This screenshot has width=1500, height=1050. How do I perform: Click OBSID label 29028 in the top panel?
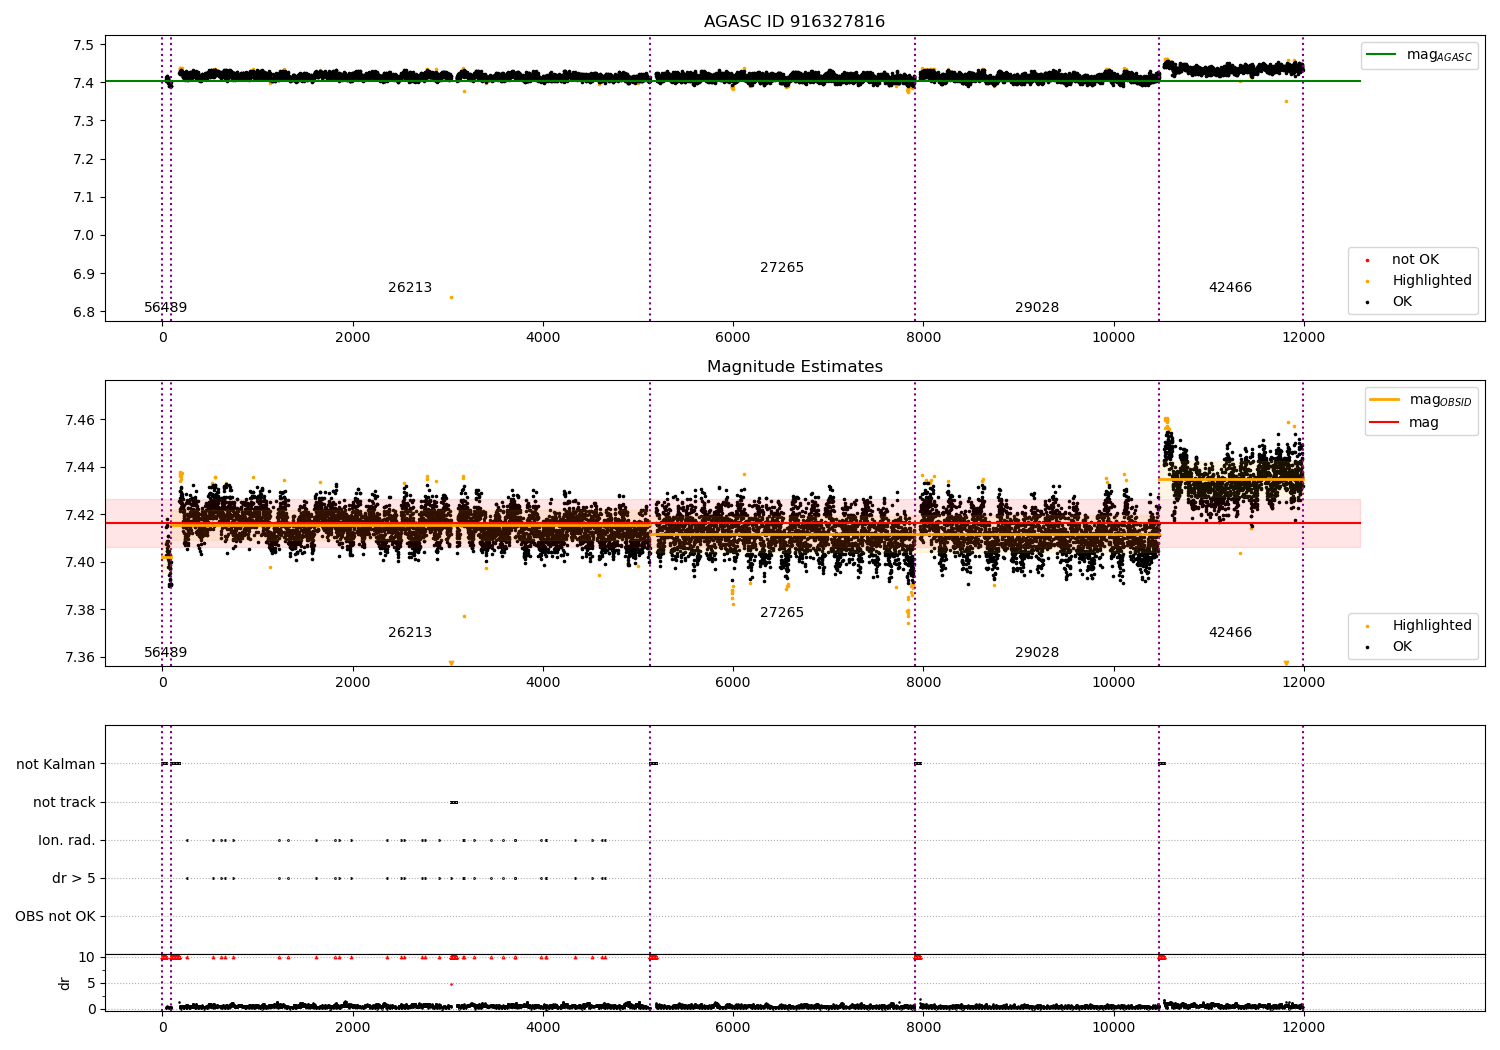pyautogui.click(x=1037, y=308)
